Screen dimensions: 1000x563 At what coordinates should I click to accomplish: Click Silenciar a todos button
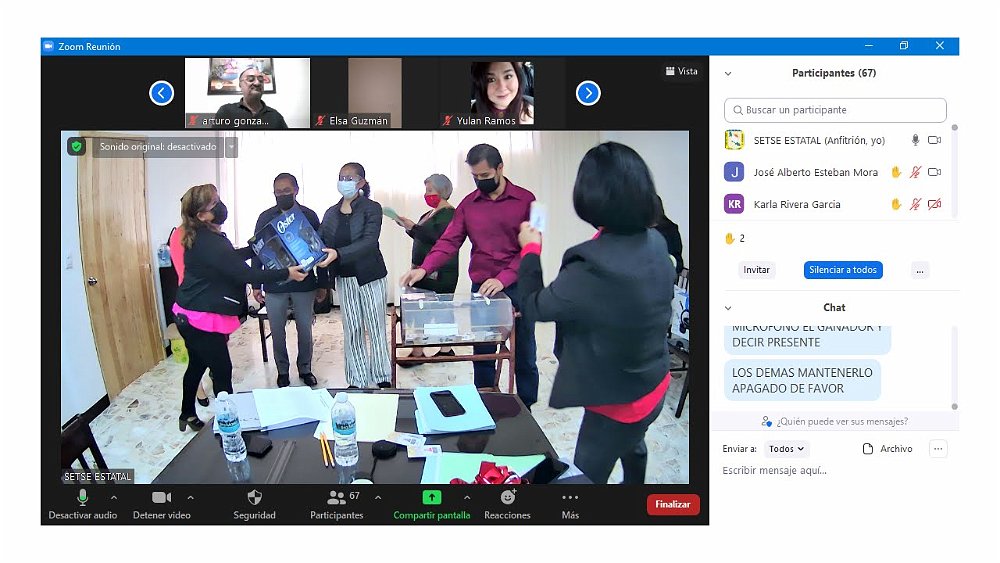pos(842,270)
